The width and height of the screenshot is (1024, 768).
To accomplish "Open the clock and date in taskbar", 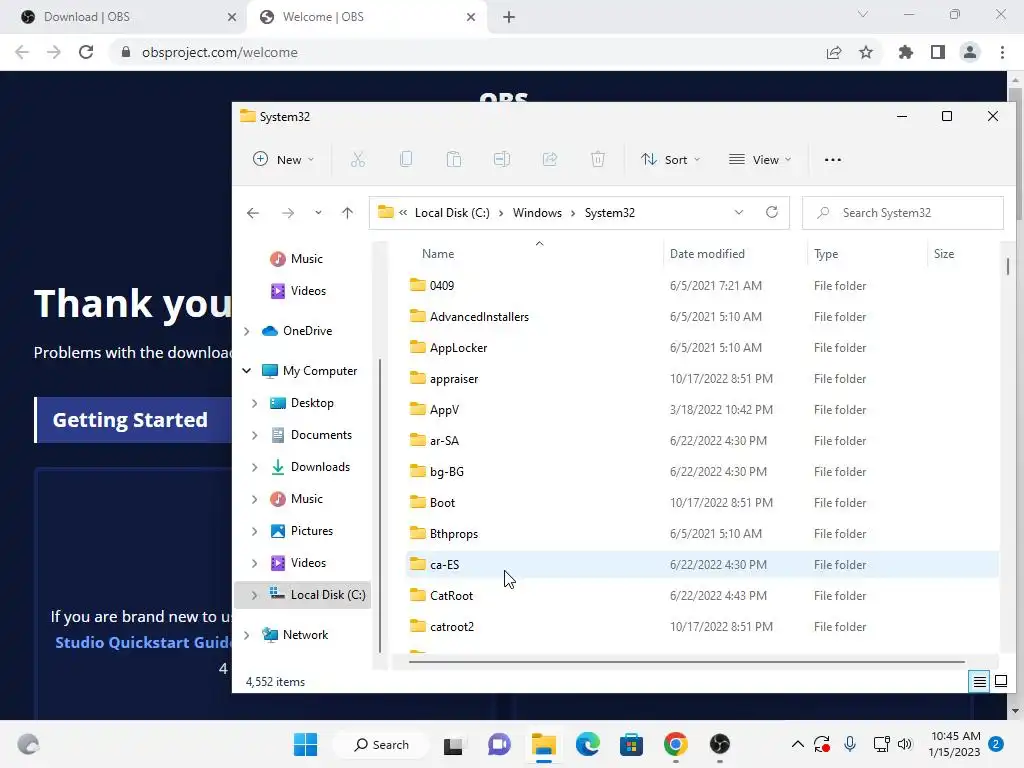I will [955, 744].
